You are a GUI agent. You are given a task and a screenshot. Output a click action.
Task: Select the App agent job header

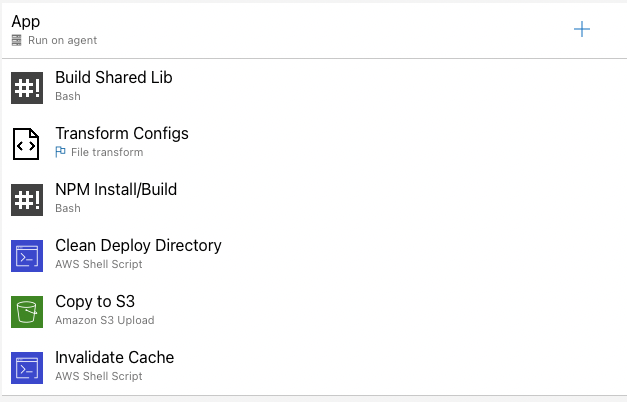314,30
